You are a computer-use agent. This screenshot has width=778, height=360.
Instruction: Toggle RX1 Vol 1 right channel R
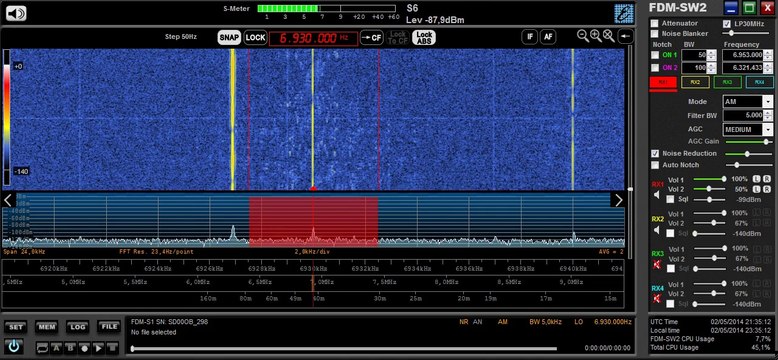(767, 179)
